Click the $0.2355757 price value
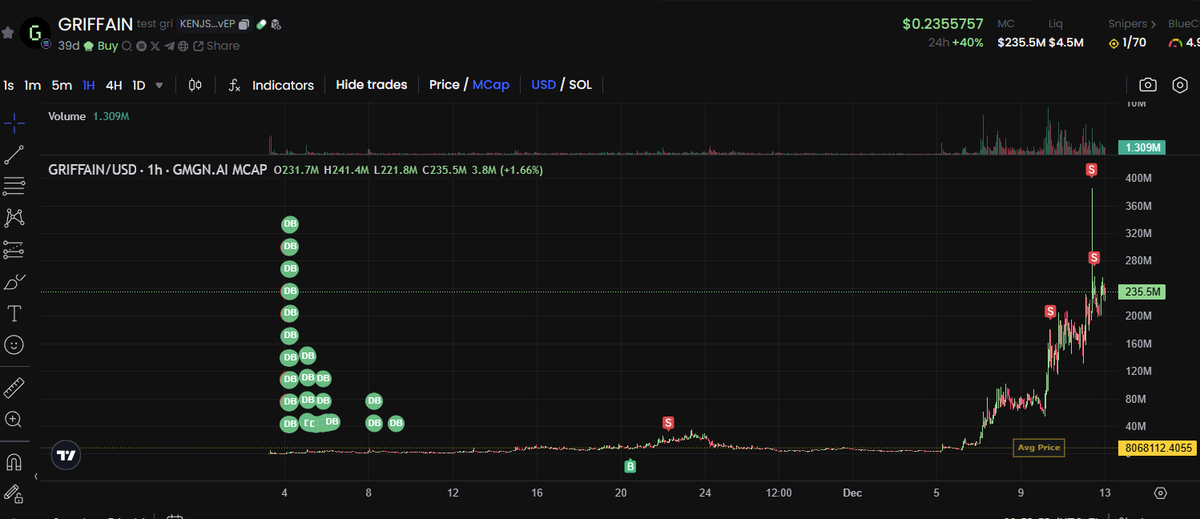The image size is (1200, 519). coord(943,23)
